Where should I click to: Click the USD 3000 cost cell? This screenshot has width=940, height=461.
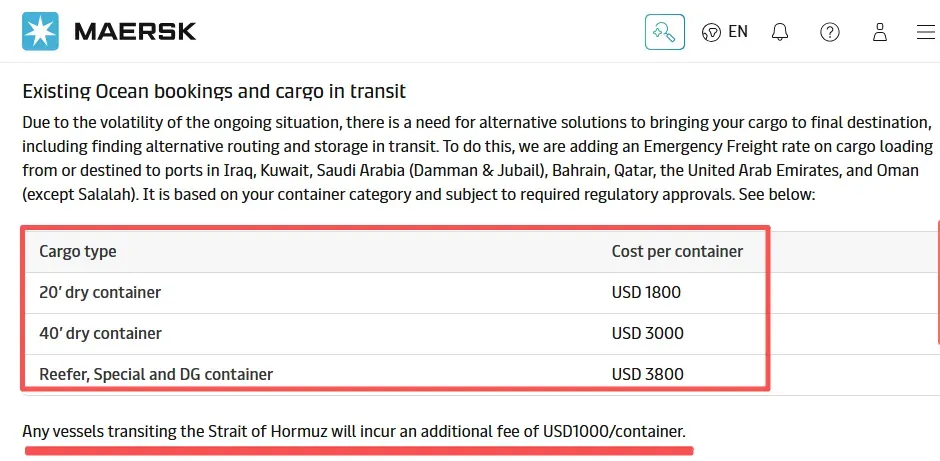pos(647,333)
